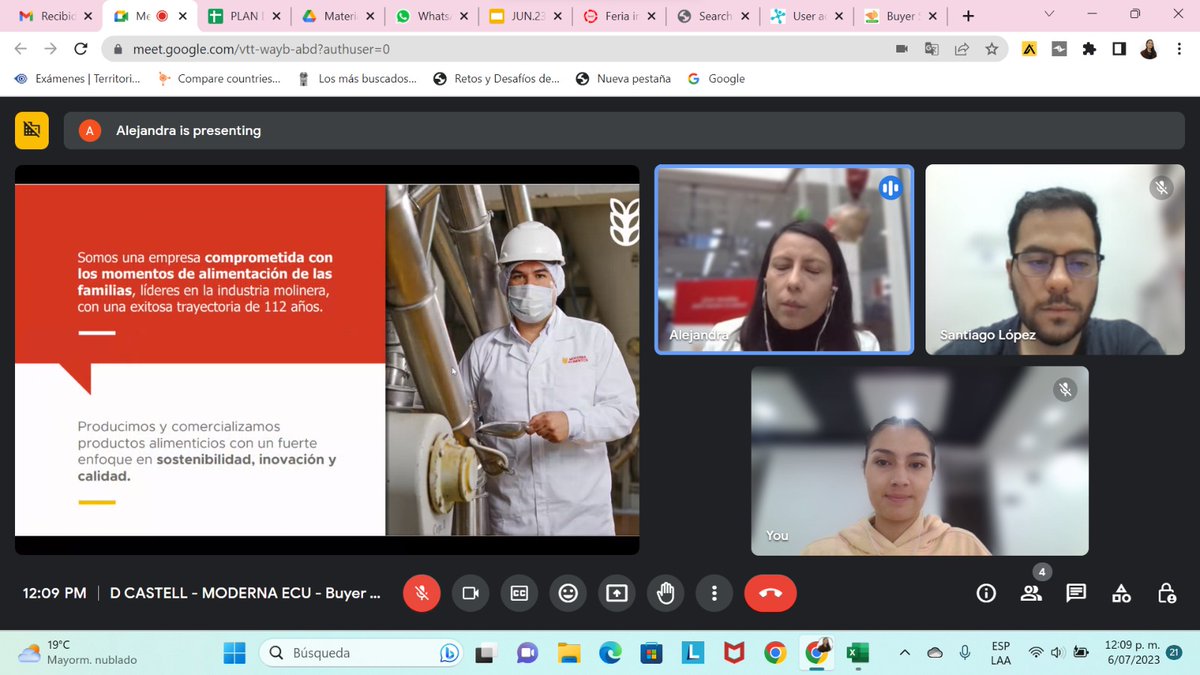Click the Present now button
This screenshot has width=1200, height=675.
tap(617, 593)
